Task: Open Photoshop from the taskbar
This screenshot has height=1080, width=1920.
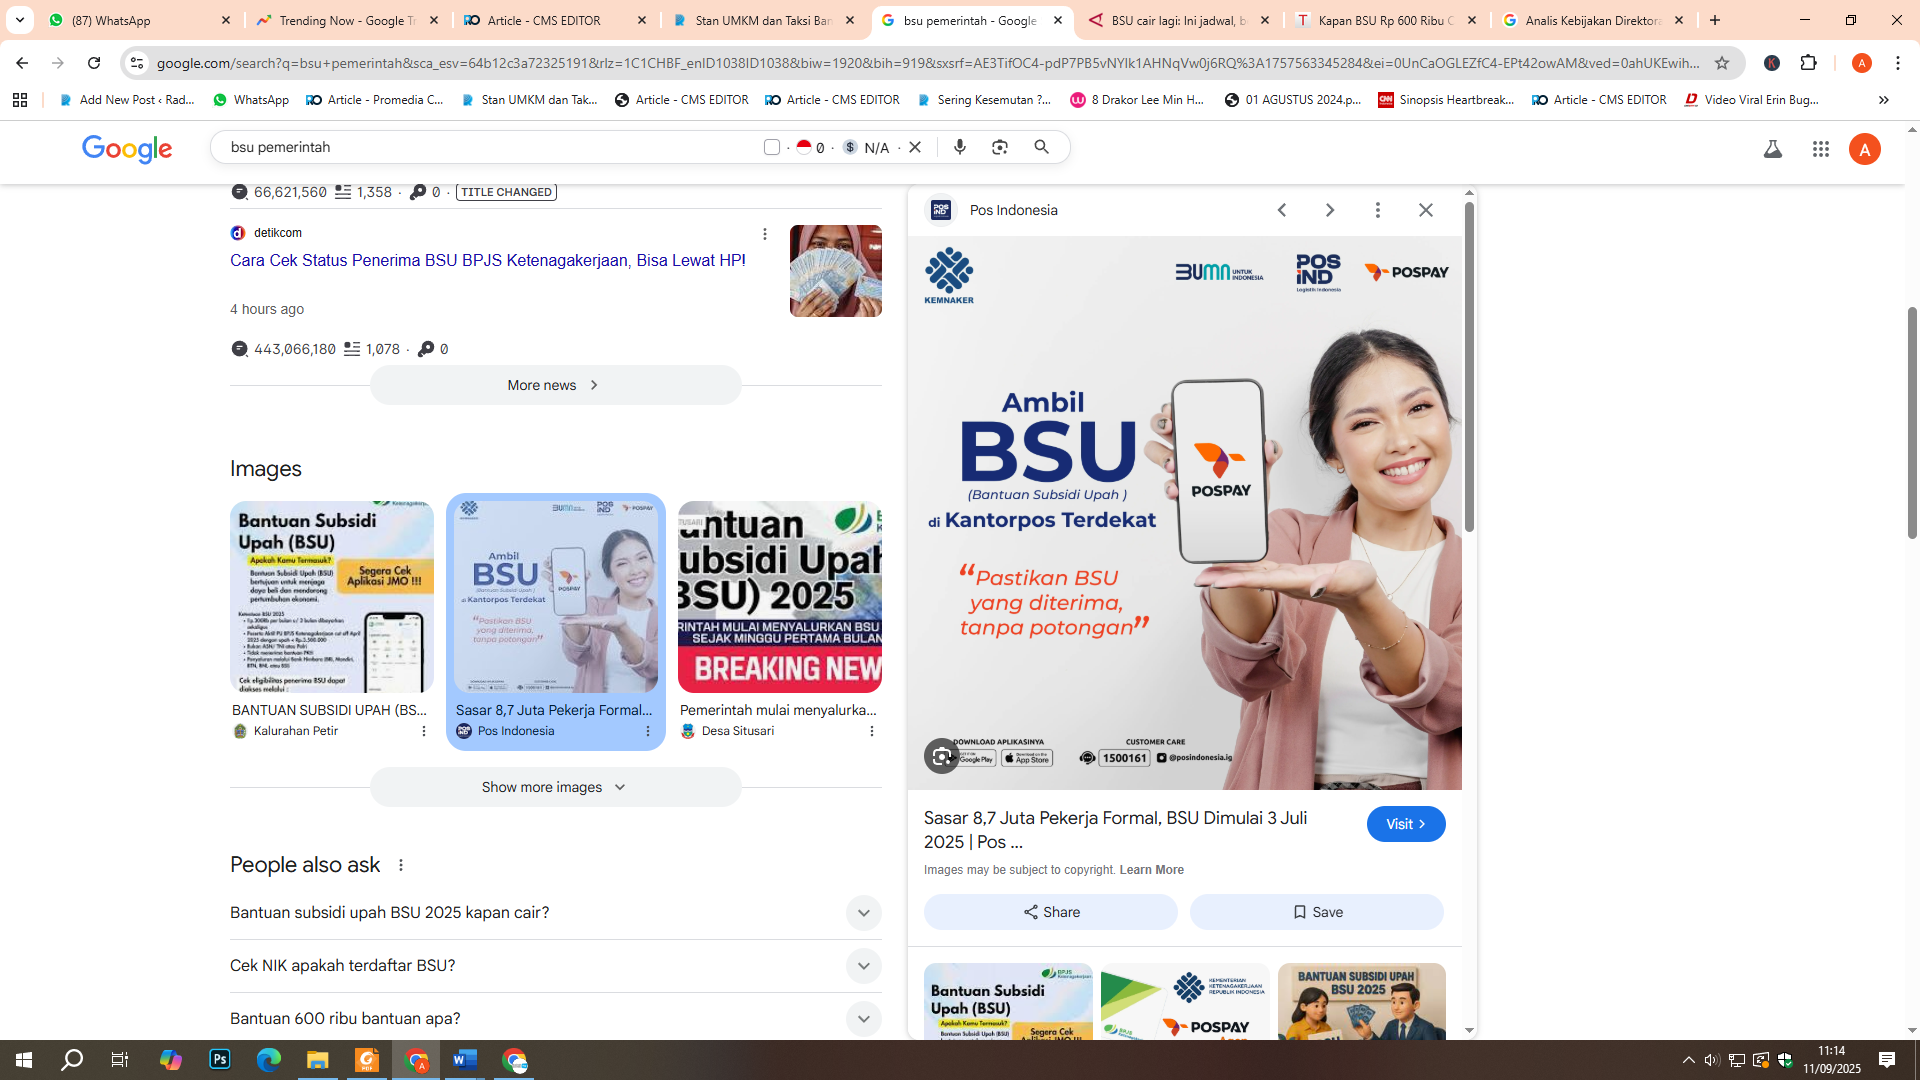Action: (220, 1060)
